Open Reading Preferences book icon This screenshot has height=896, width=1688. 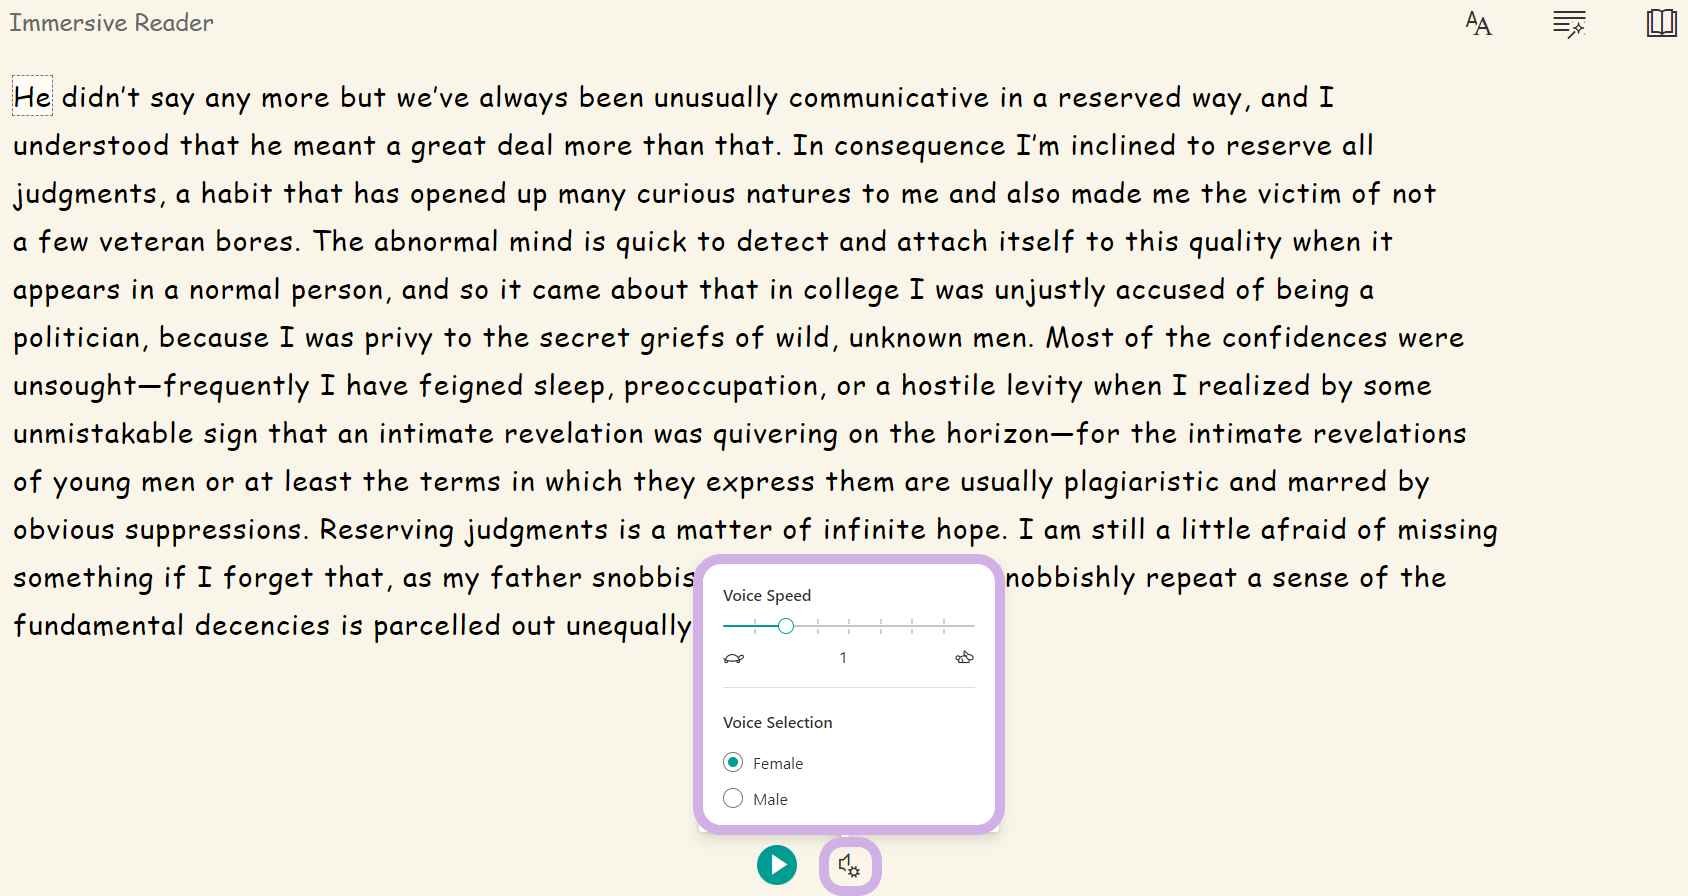(x=1661, y=23)
